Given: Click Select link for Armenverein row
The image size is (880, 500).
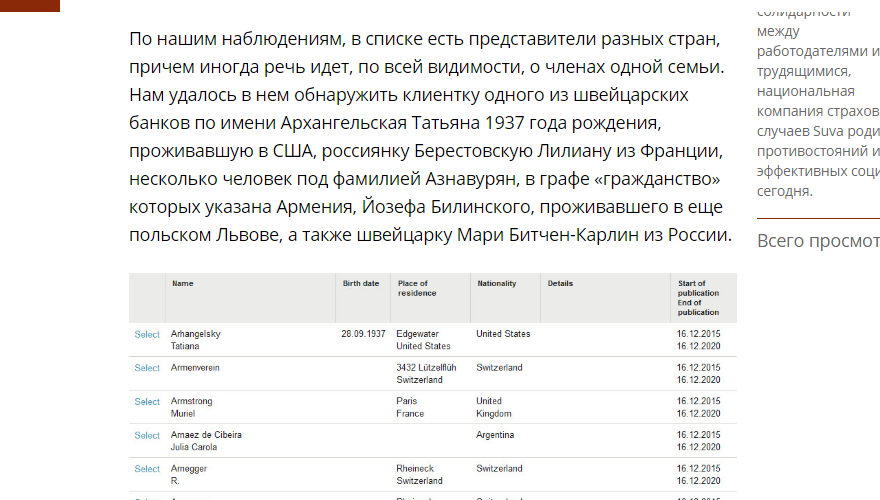Looking at the screenshot, I should 147,368.
